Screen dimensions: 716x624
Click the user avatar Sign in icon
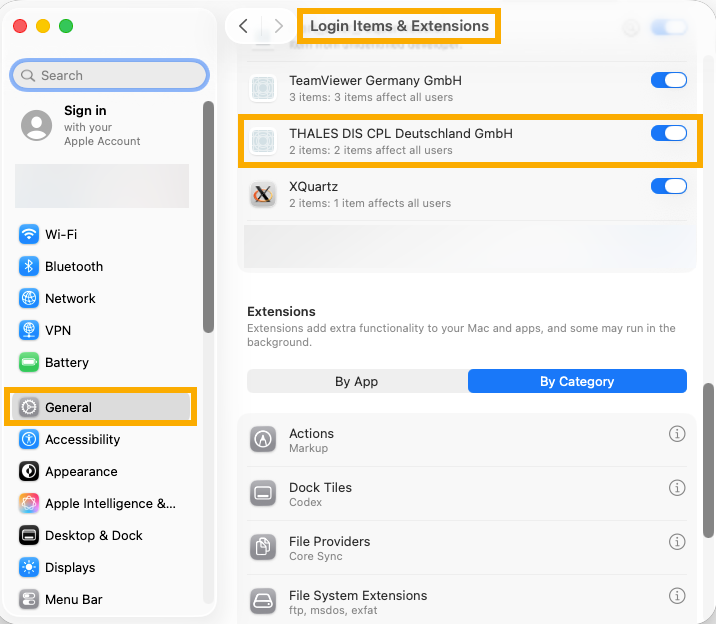(37, 125)
